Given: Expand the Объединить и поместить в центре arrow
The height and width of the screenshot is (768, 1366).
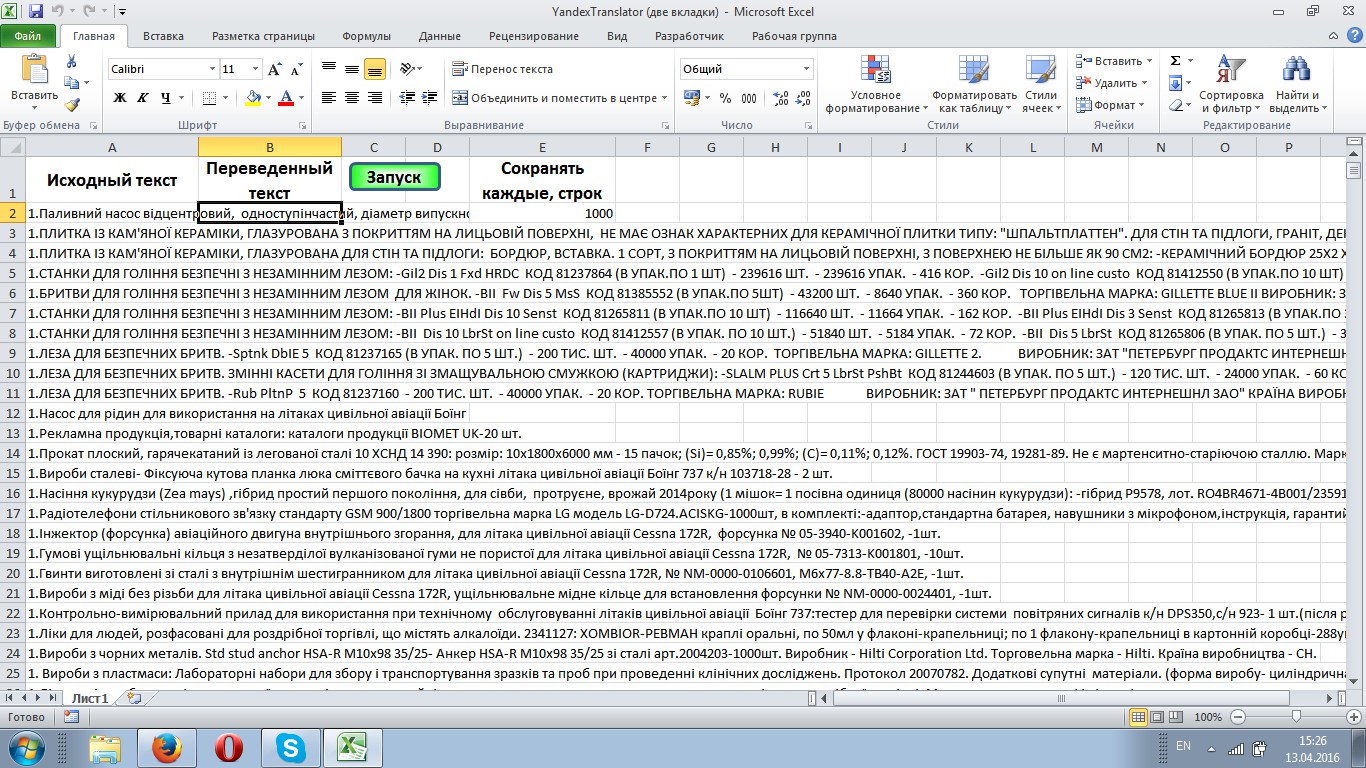Looking at the screenshot, I should tap(664, 98).
